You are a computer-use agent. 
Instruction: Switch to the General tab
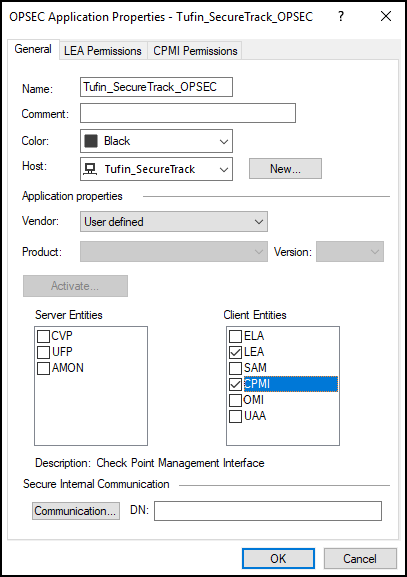[x=33, y=49]
